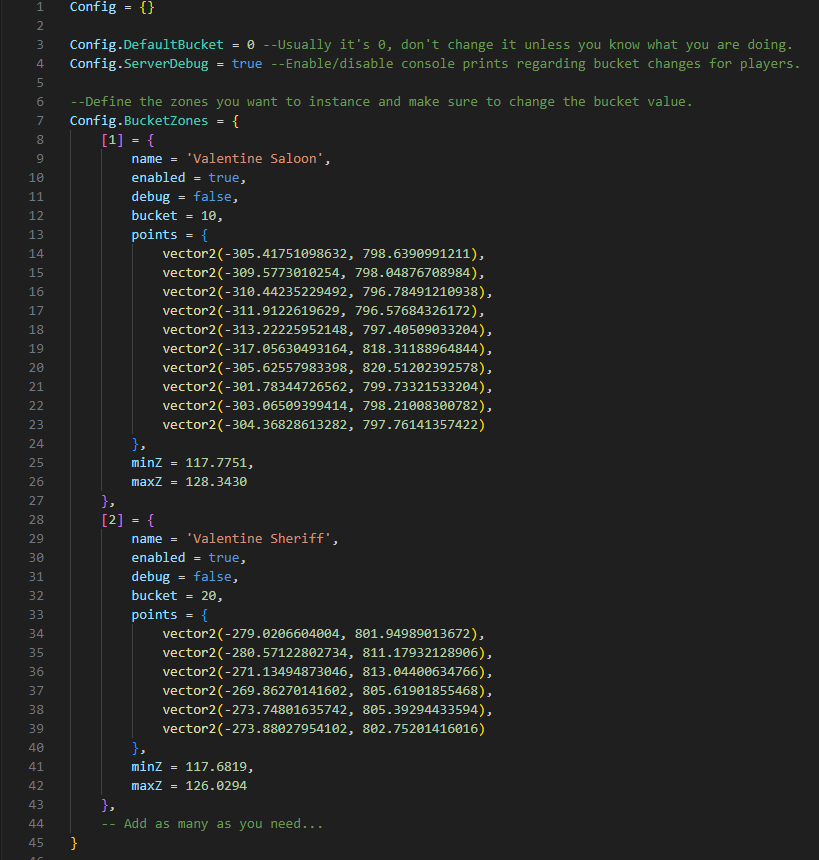Click the enabled = true value in Valentine Saloon
Viewport: 819px width, 860px height.
pos(224,177)
